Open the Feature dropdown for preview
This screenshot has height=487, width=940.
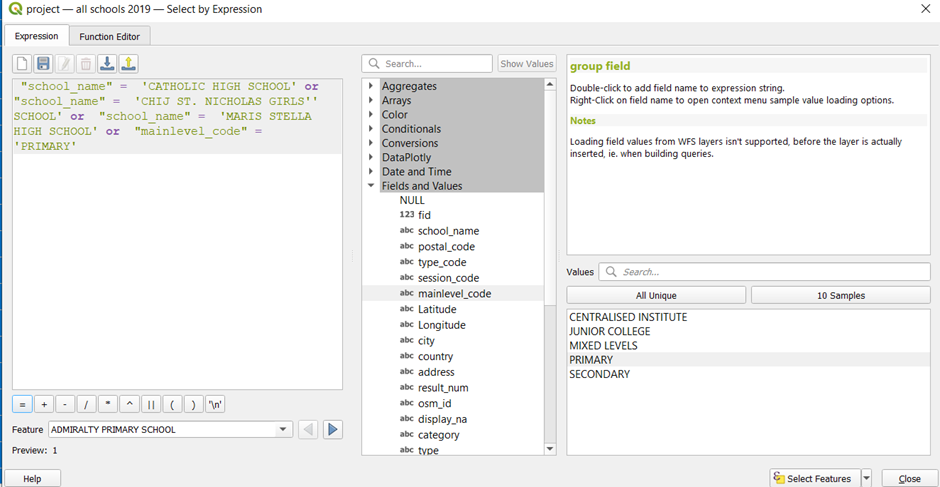coord(284,430)
